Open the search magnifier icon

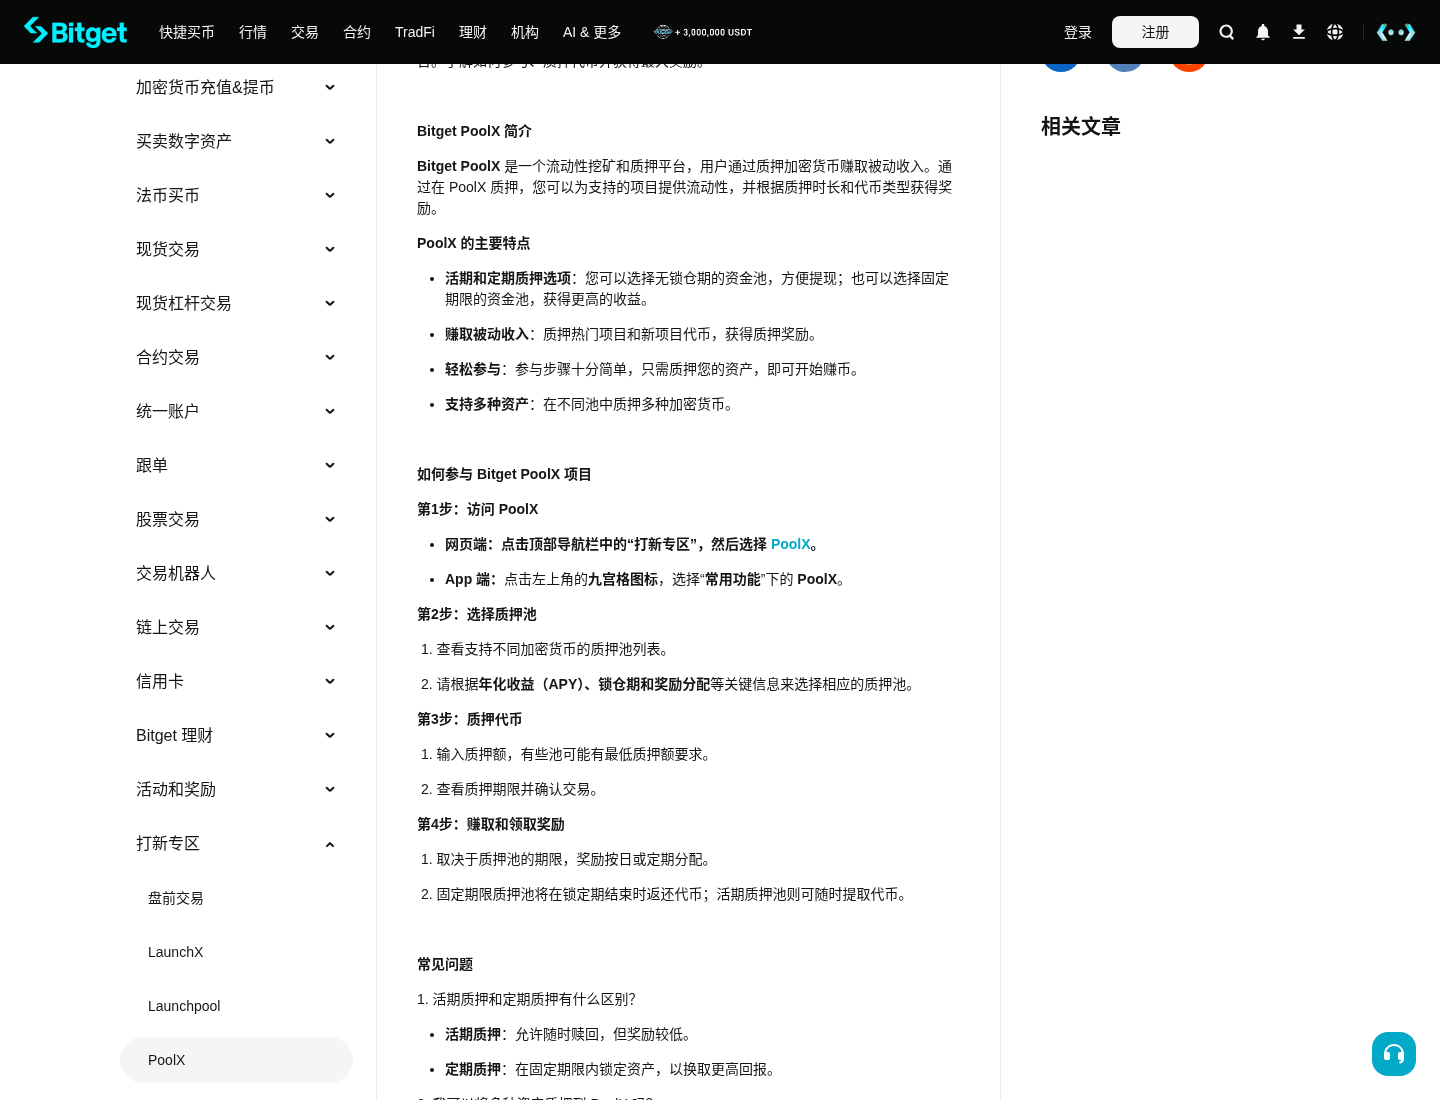(x=1227, y=32)
